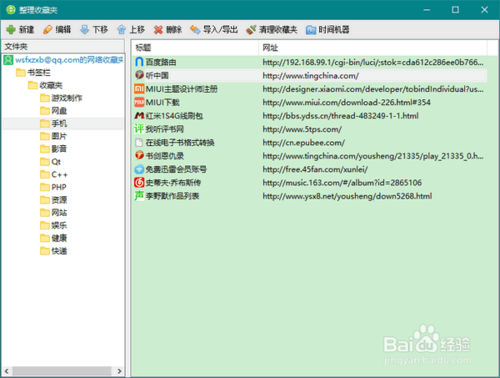Click URL http://cn.epubee.com/
The height and width of the screenshot is (378, 500).
point(304,143)
